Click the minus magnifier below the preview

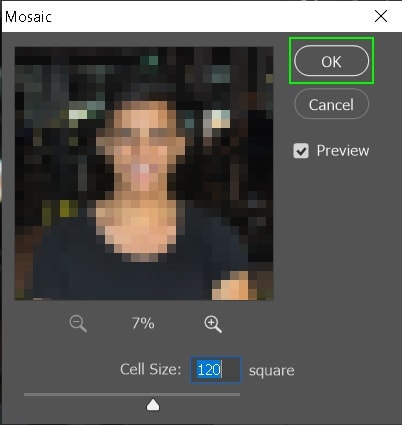click(x=78, y=324)
